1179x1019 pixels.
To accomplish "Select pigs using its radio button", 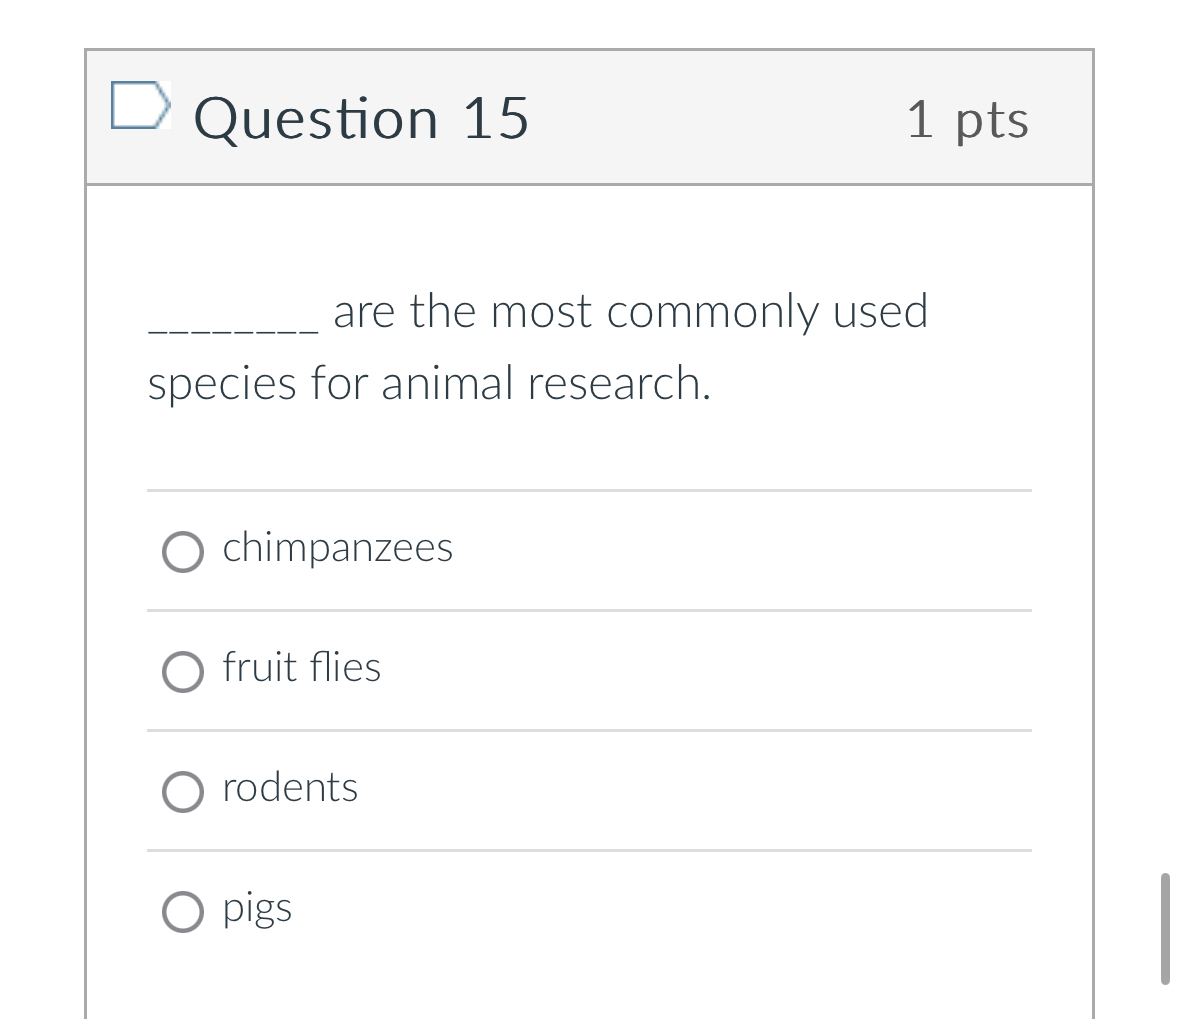I will (182, 911).
